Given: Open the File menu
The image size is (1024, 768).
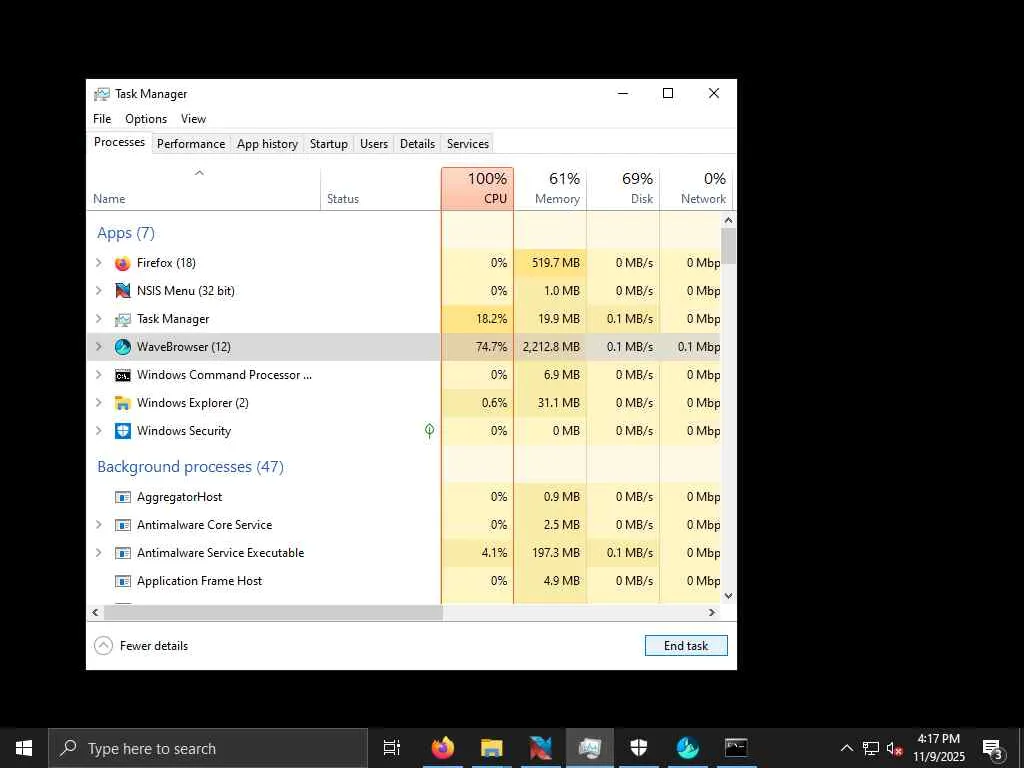Looking at the screenshot, I should pyautogui.click(x=102, y=119).
